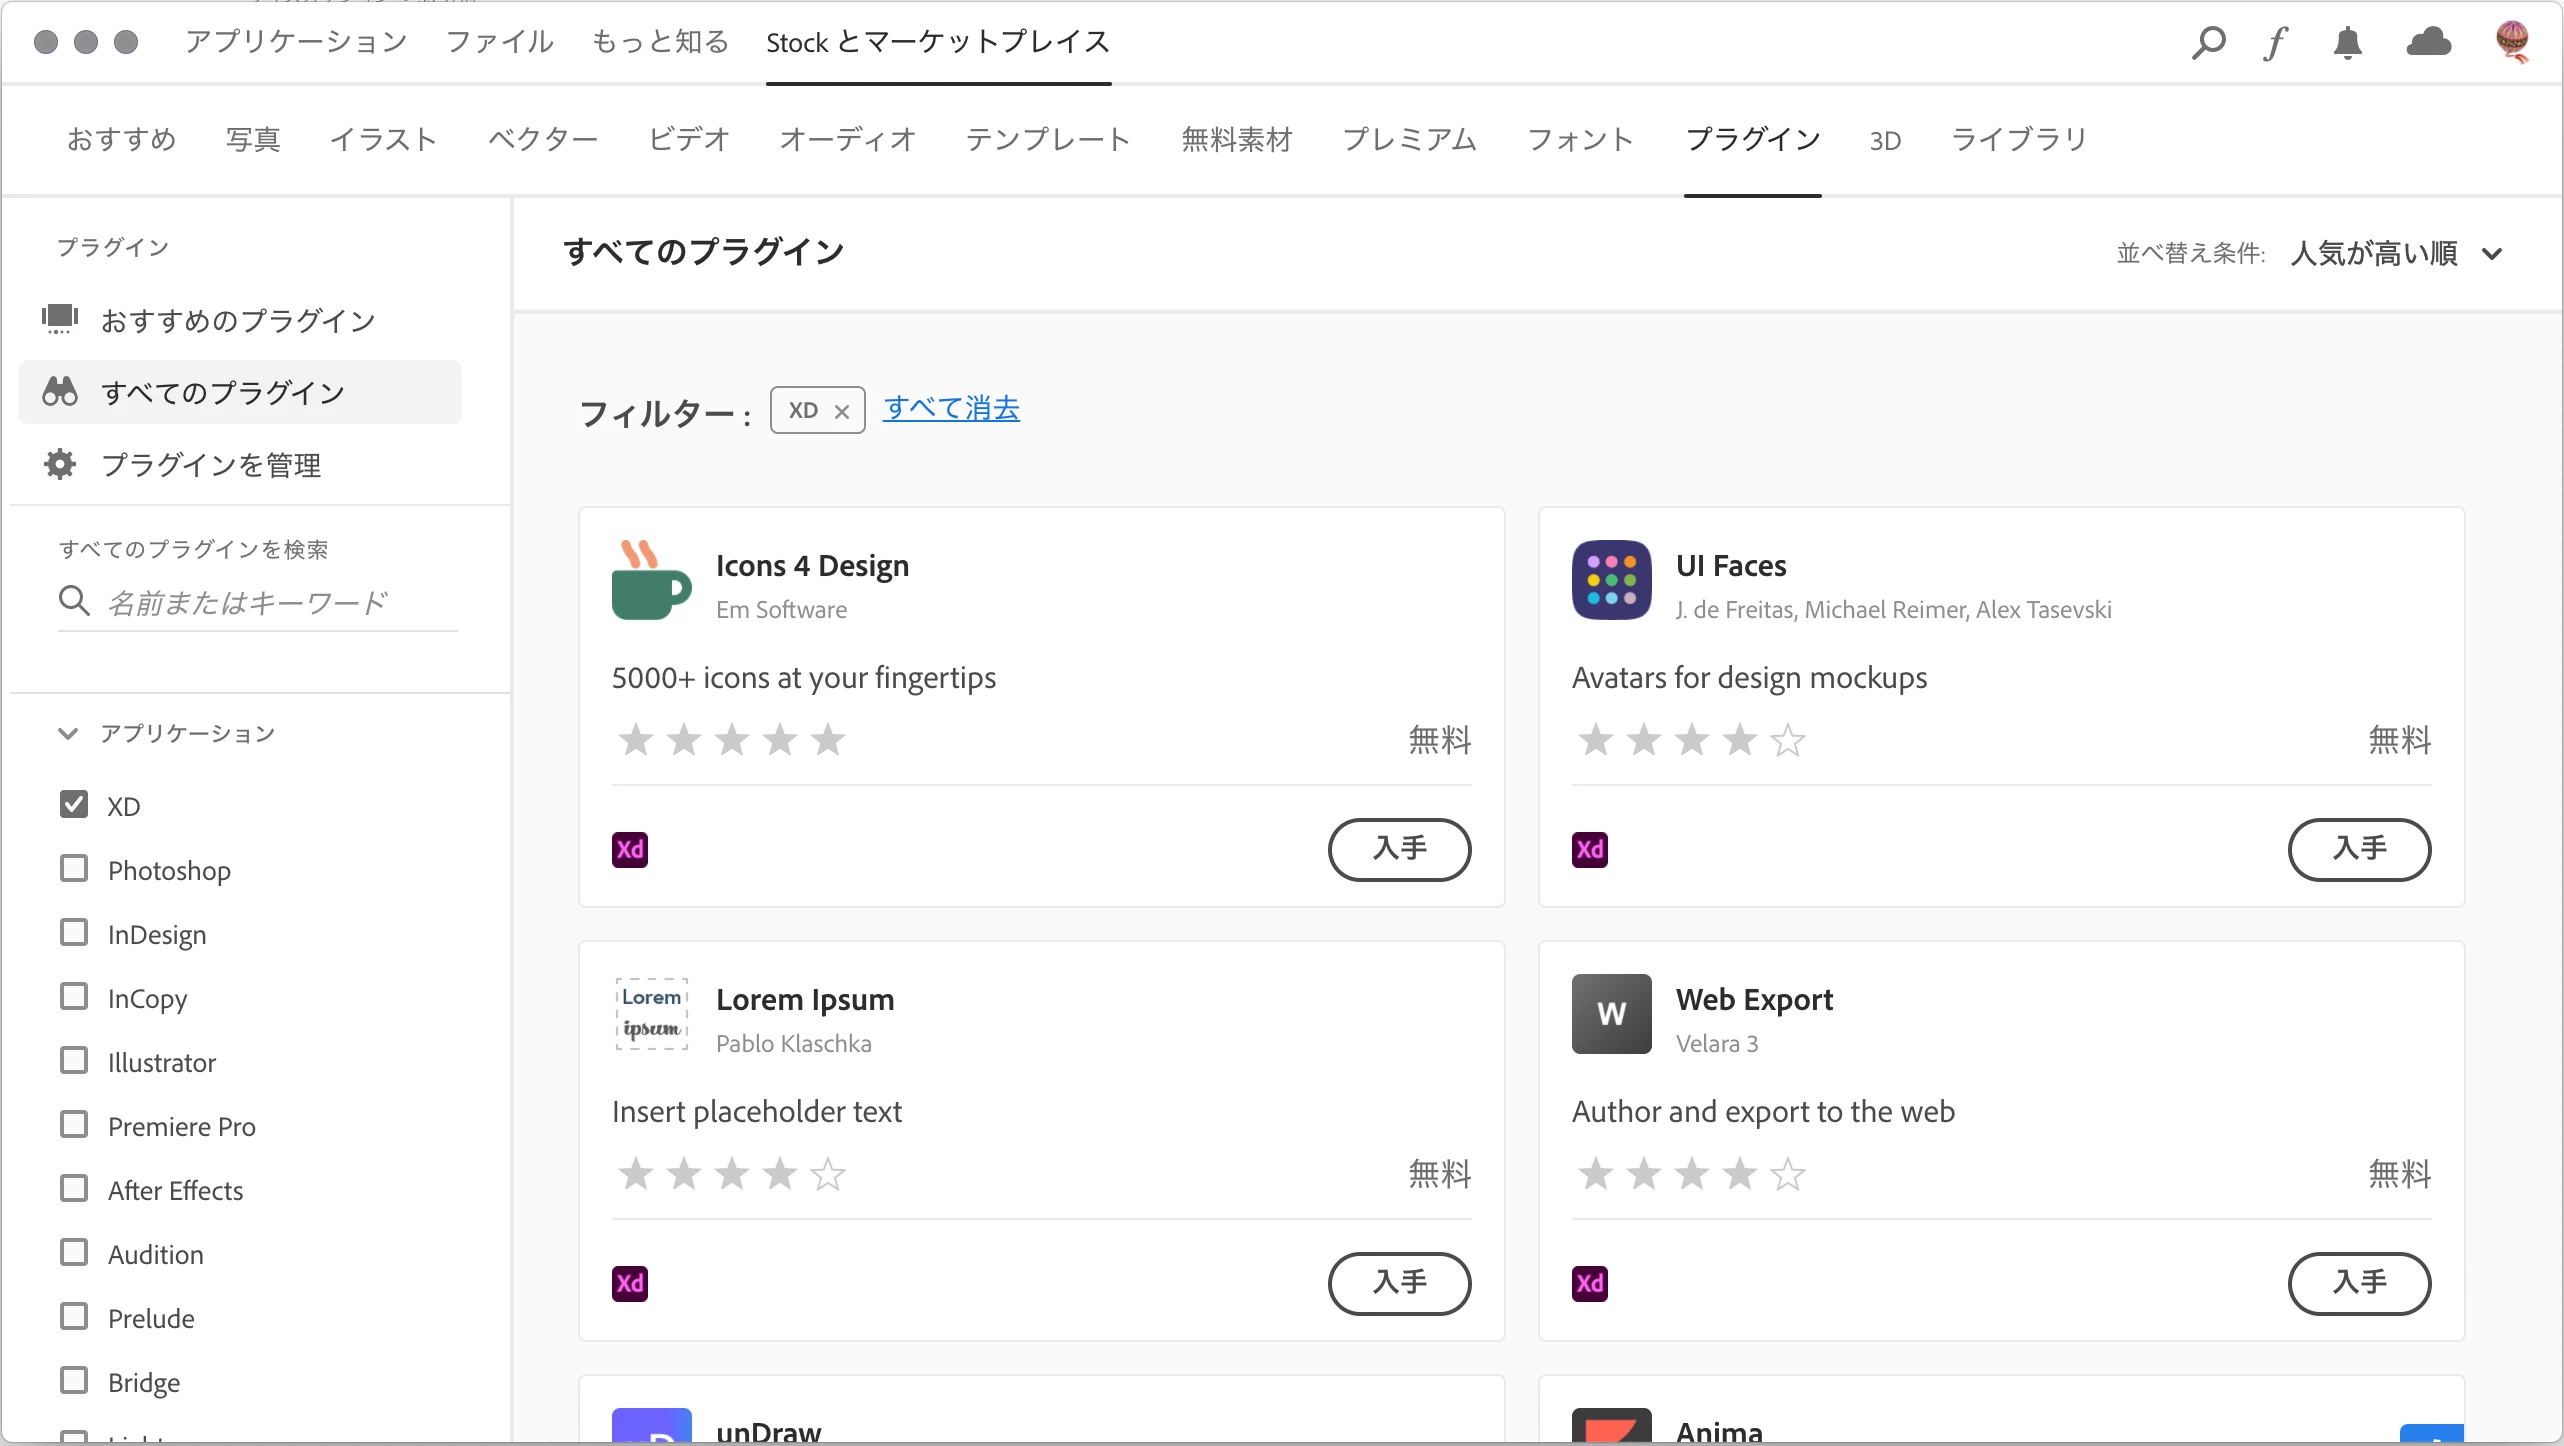Viewport: 2564px width, 1446px height.
Task: Check the Illustrator filter checkbox
Action: coord(74,1061)
